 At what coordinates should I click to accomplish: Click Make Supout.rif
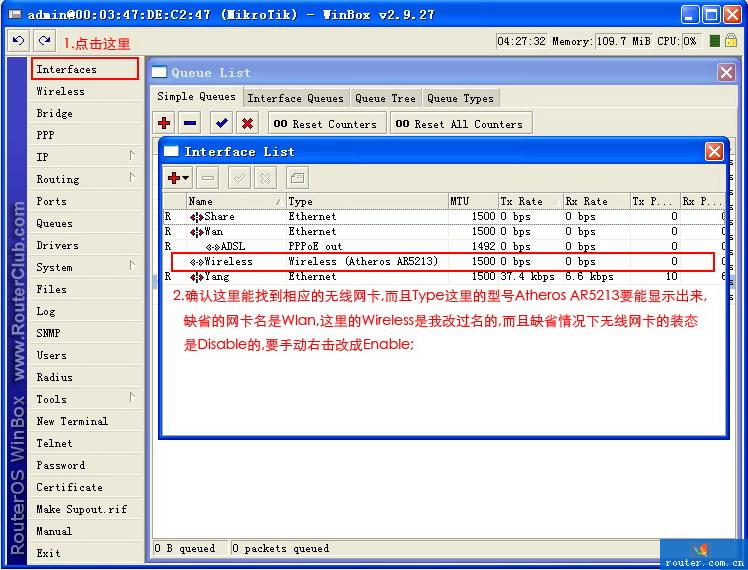(x=86, y=509)
